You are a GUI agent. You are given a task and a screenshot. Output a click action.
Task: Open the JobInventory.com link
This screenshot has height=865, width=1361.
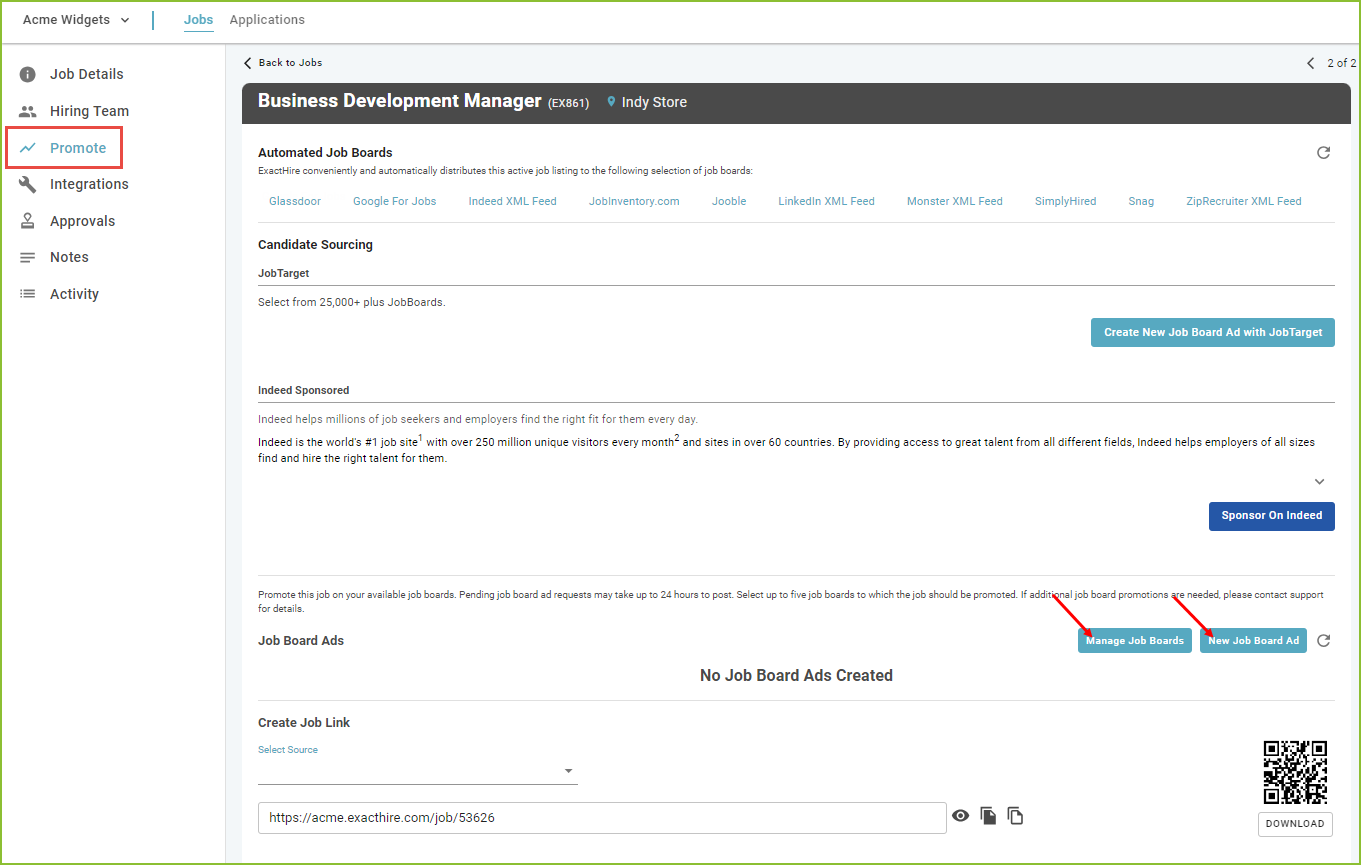click(634, 201)
